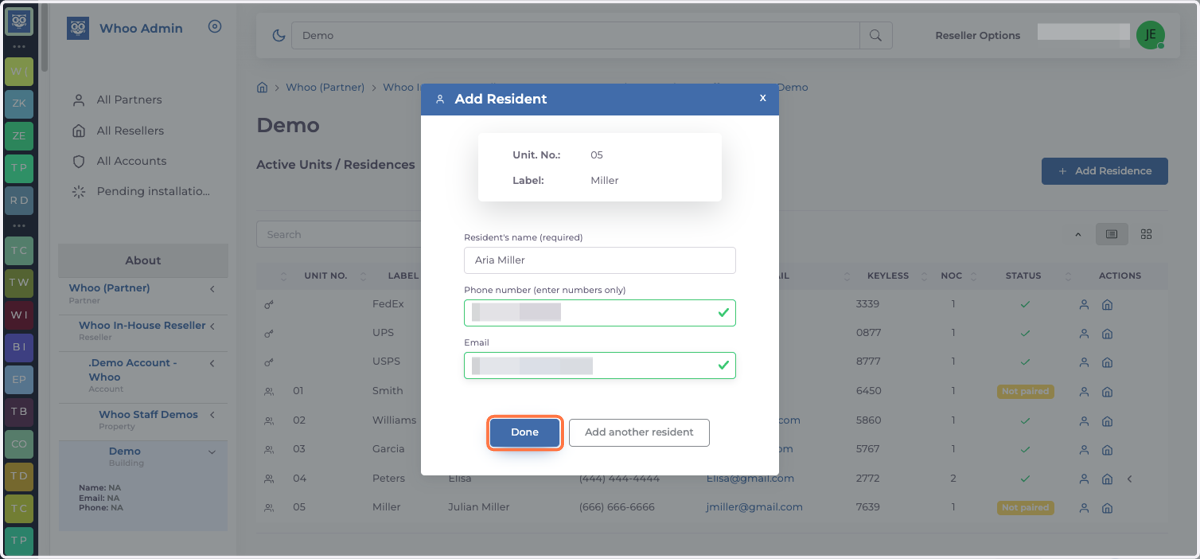Screen dimensions: 1200x559
Task: Click phone number (666) 666-6666
Action: click(617, 507)
